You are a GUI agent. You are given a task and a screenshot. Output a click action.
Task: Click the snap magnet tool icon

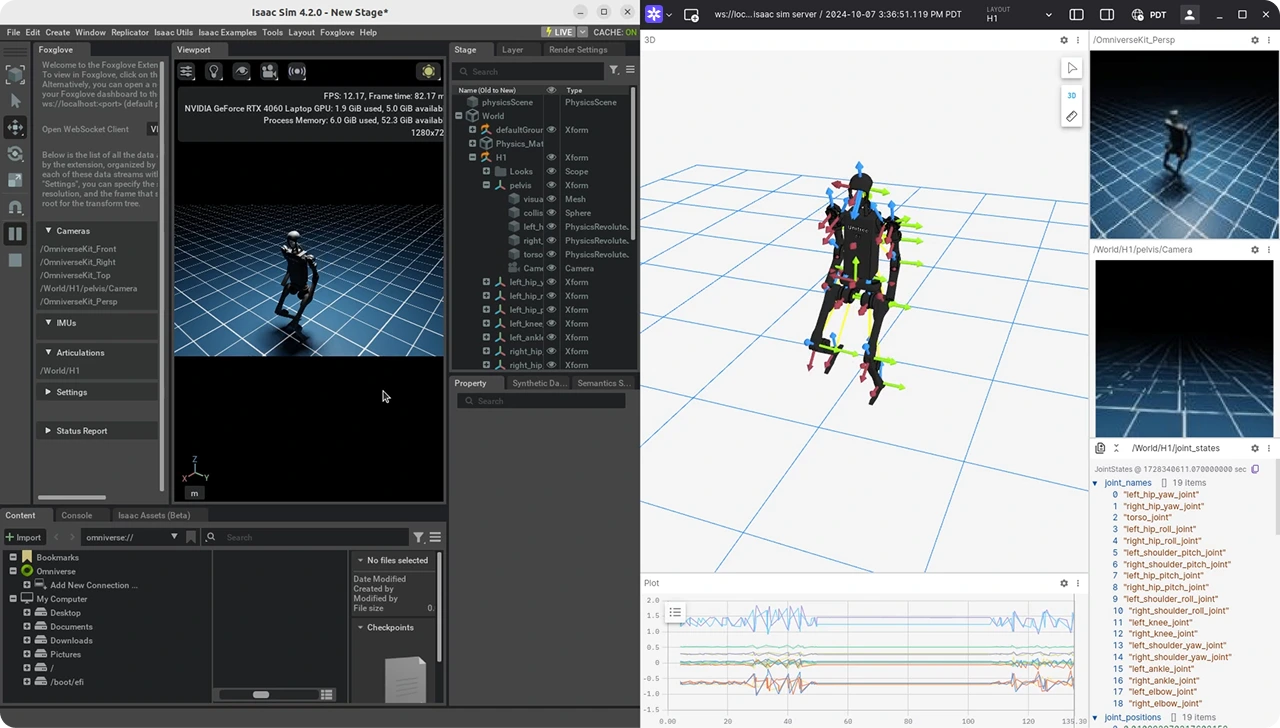point(15,207)
